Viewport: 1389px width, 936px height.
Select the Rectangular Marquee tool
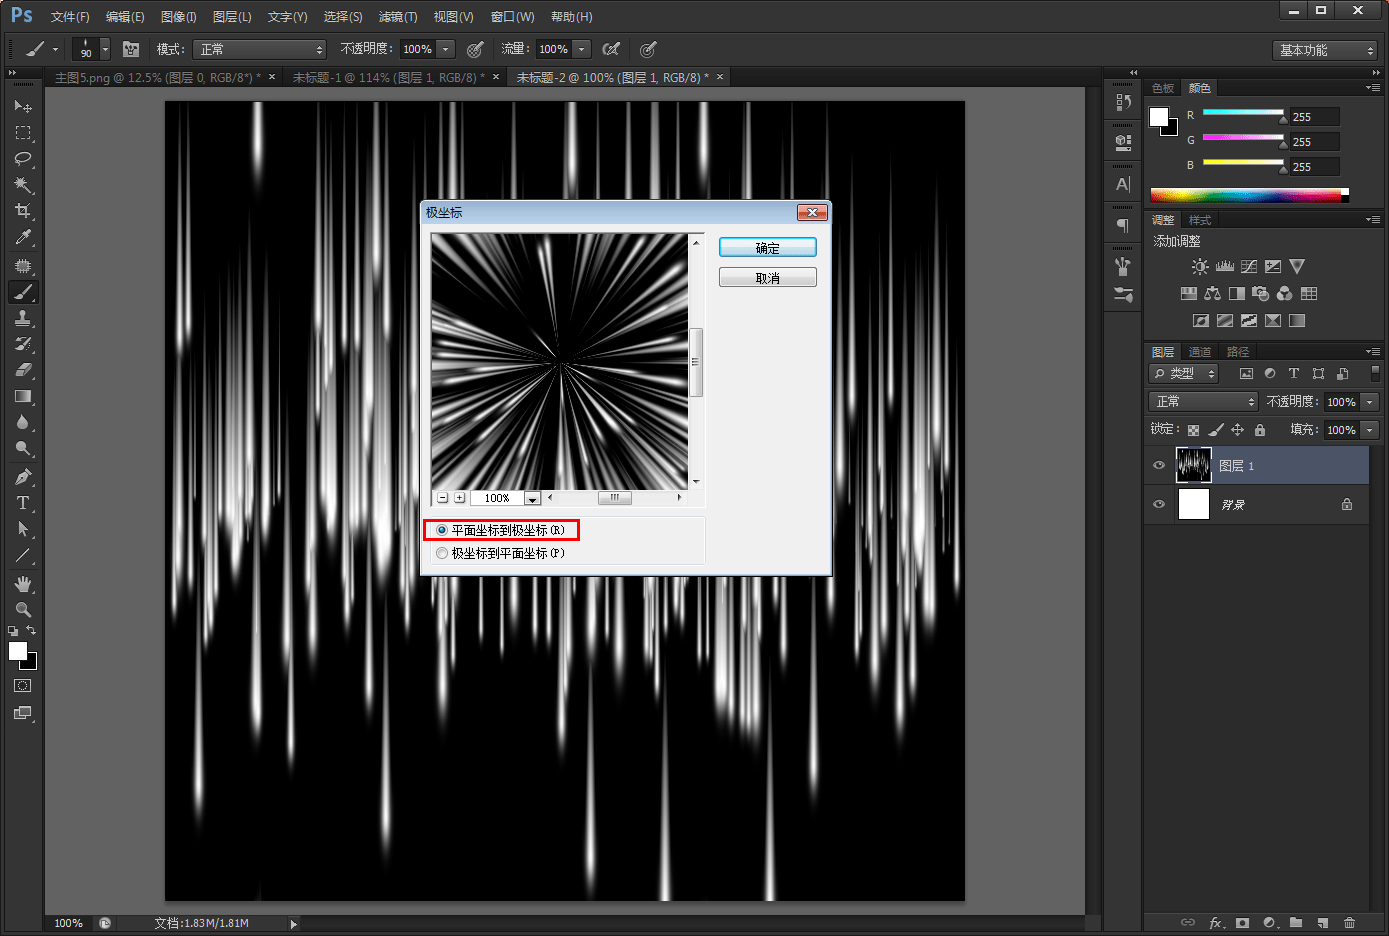coord(22,133)
